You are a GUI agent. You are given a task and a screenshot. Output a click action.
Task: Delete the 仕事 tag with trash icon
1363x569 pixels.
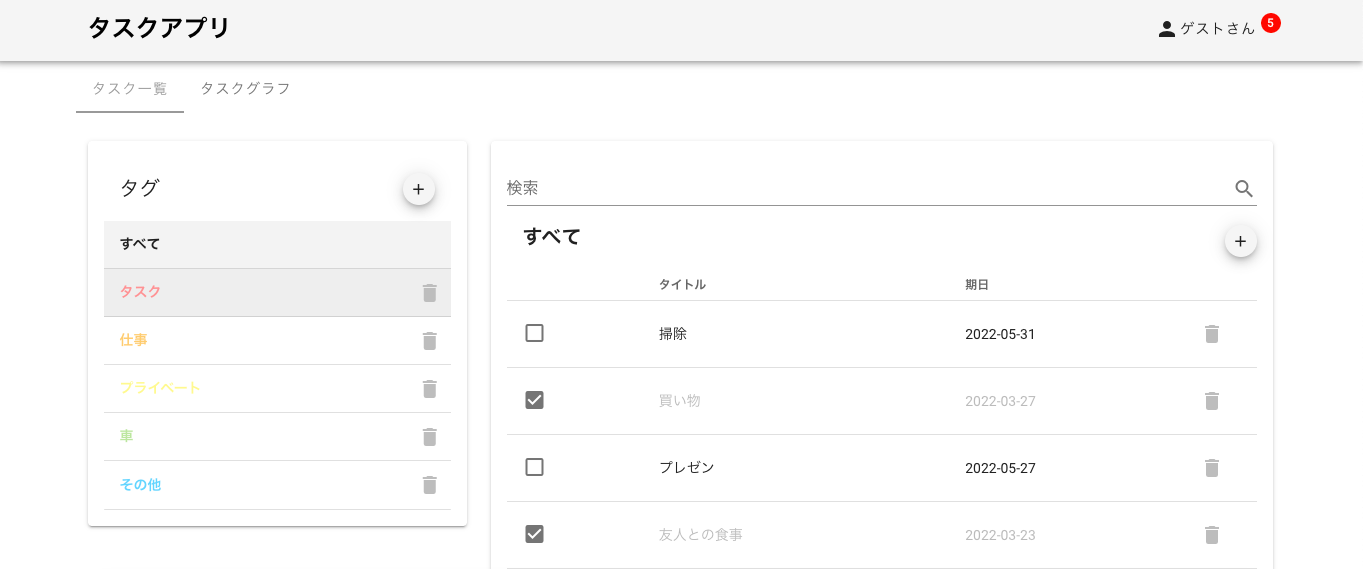[x=430, y=341]
